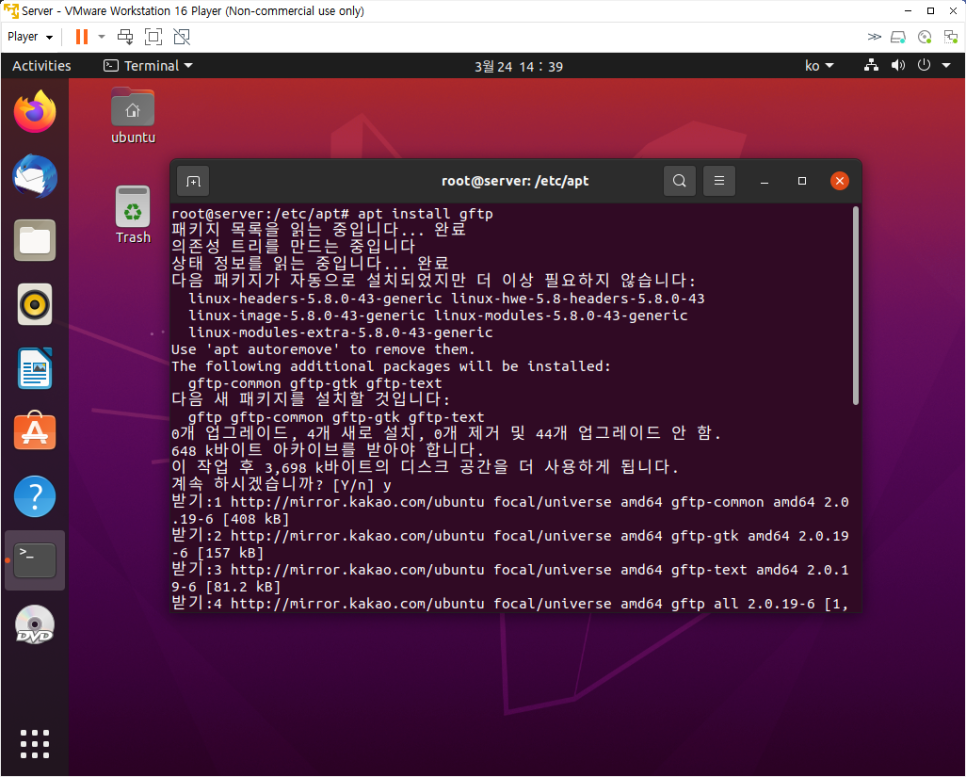Show Applications grid at dock bottom
The height and width of the screenshot is (777, 966).
point(34,744)
